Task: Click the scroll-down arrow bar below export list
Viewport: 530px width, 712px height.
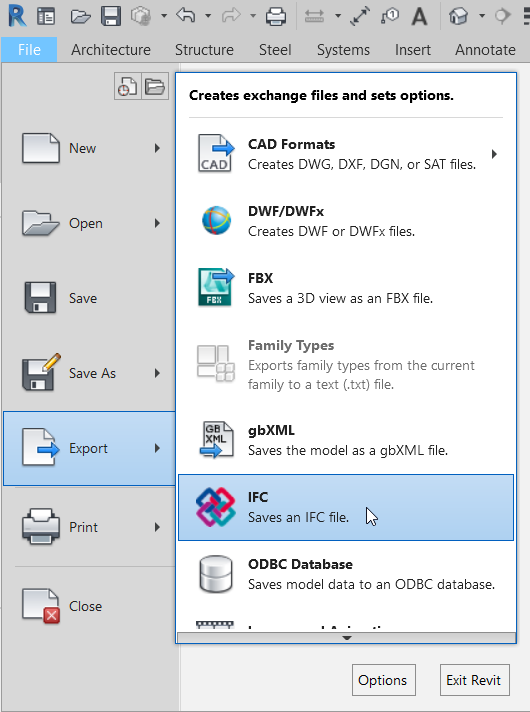Action: point(346,638)
